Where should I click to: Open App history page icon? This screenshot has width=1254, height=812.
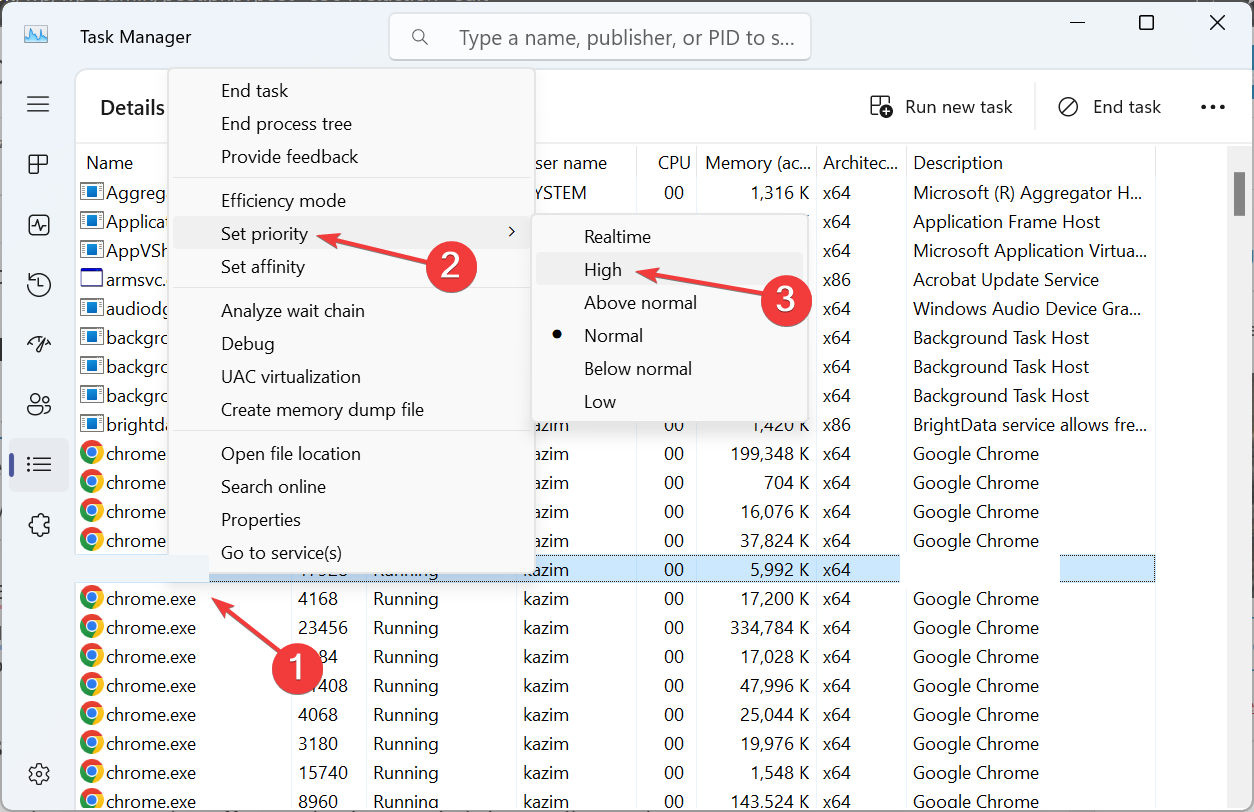(38, 285)
